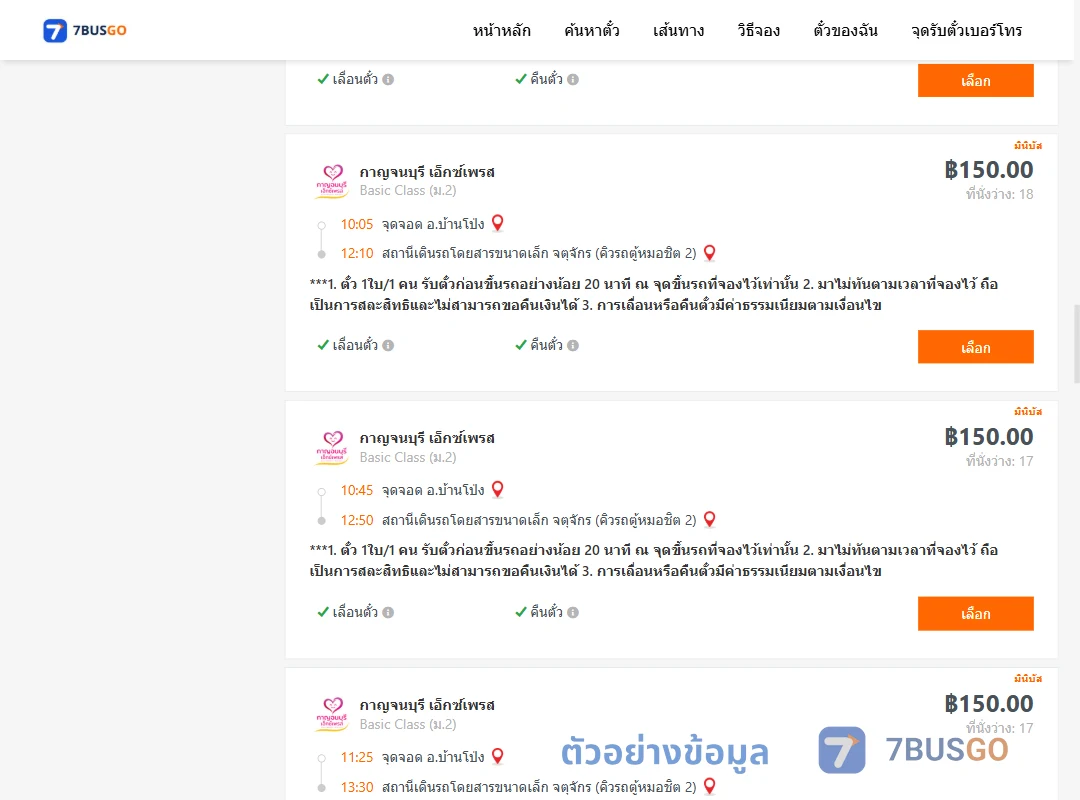The width and height of the screenshot is (1080, 800).
Task: Click the operator logo of the 10:45 trip
Action: [332, 448]
